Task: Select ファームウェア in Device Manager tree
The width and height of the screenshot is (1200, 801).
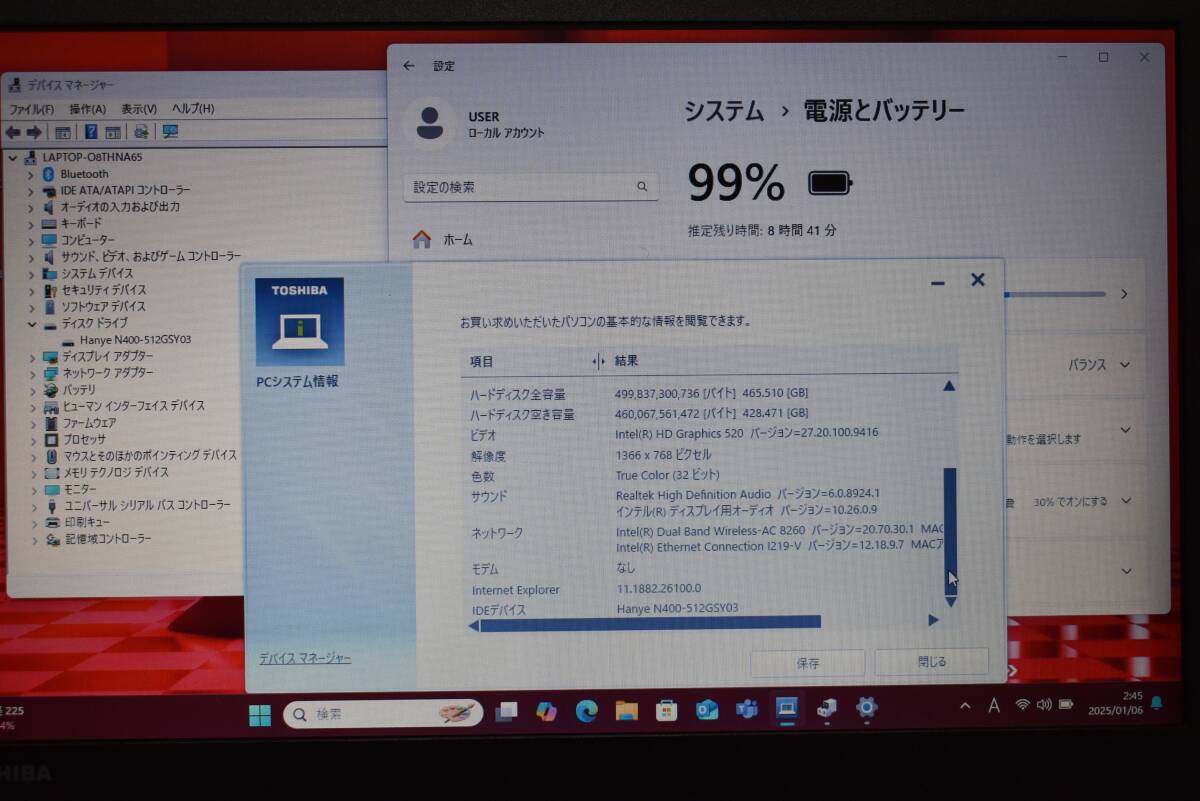Action: pyautogui.click(x=89, y=423)
